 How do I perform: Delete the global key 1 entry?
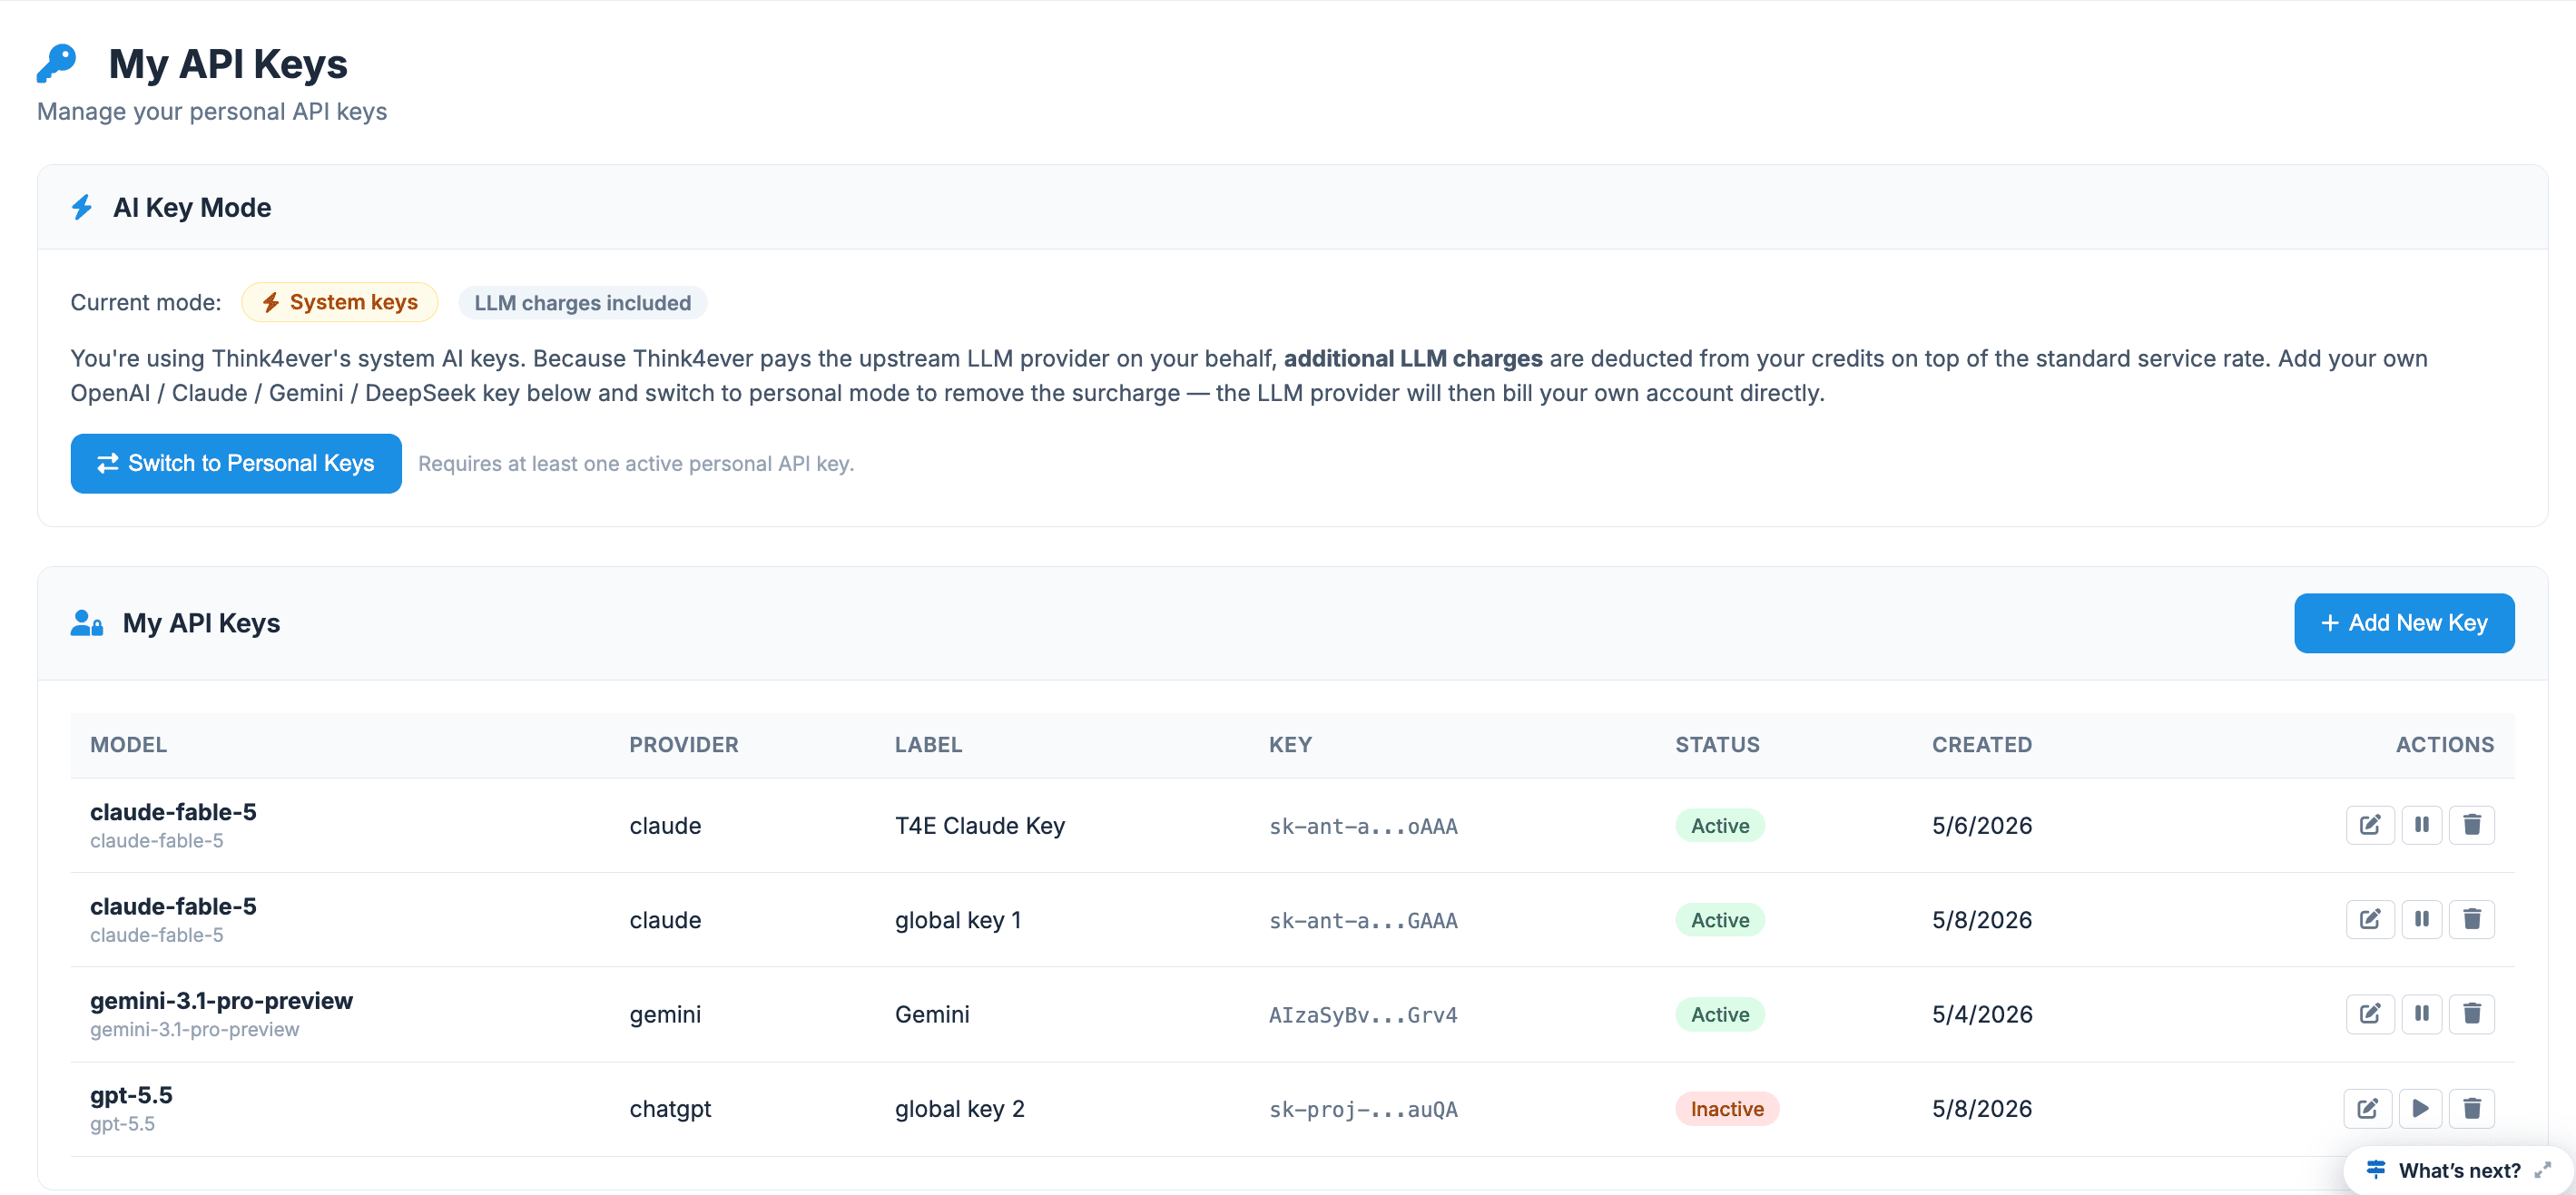point(2472,919)
